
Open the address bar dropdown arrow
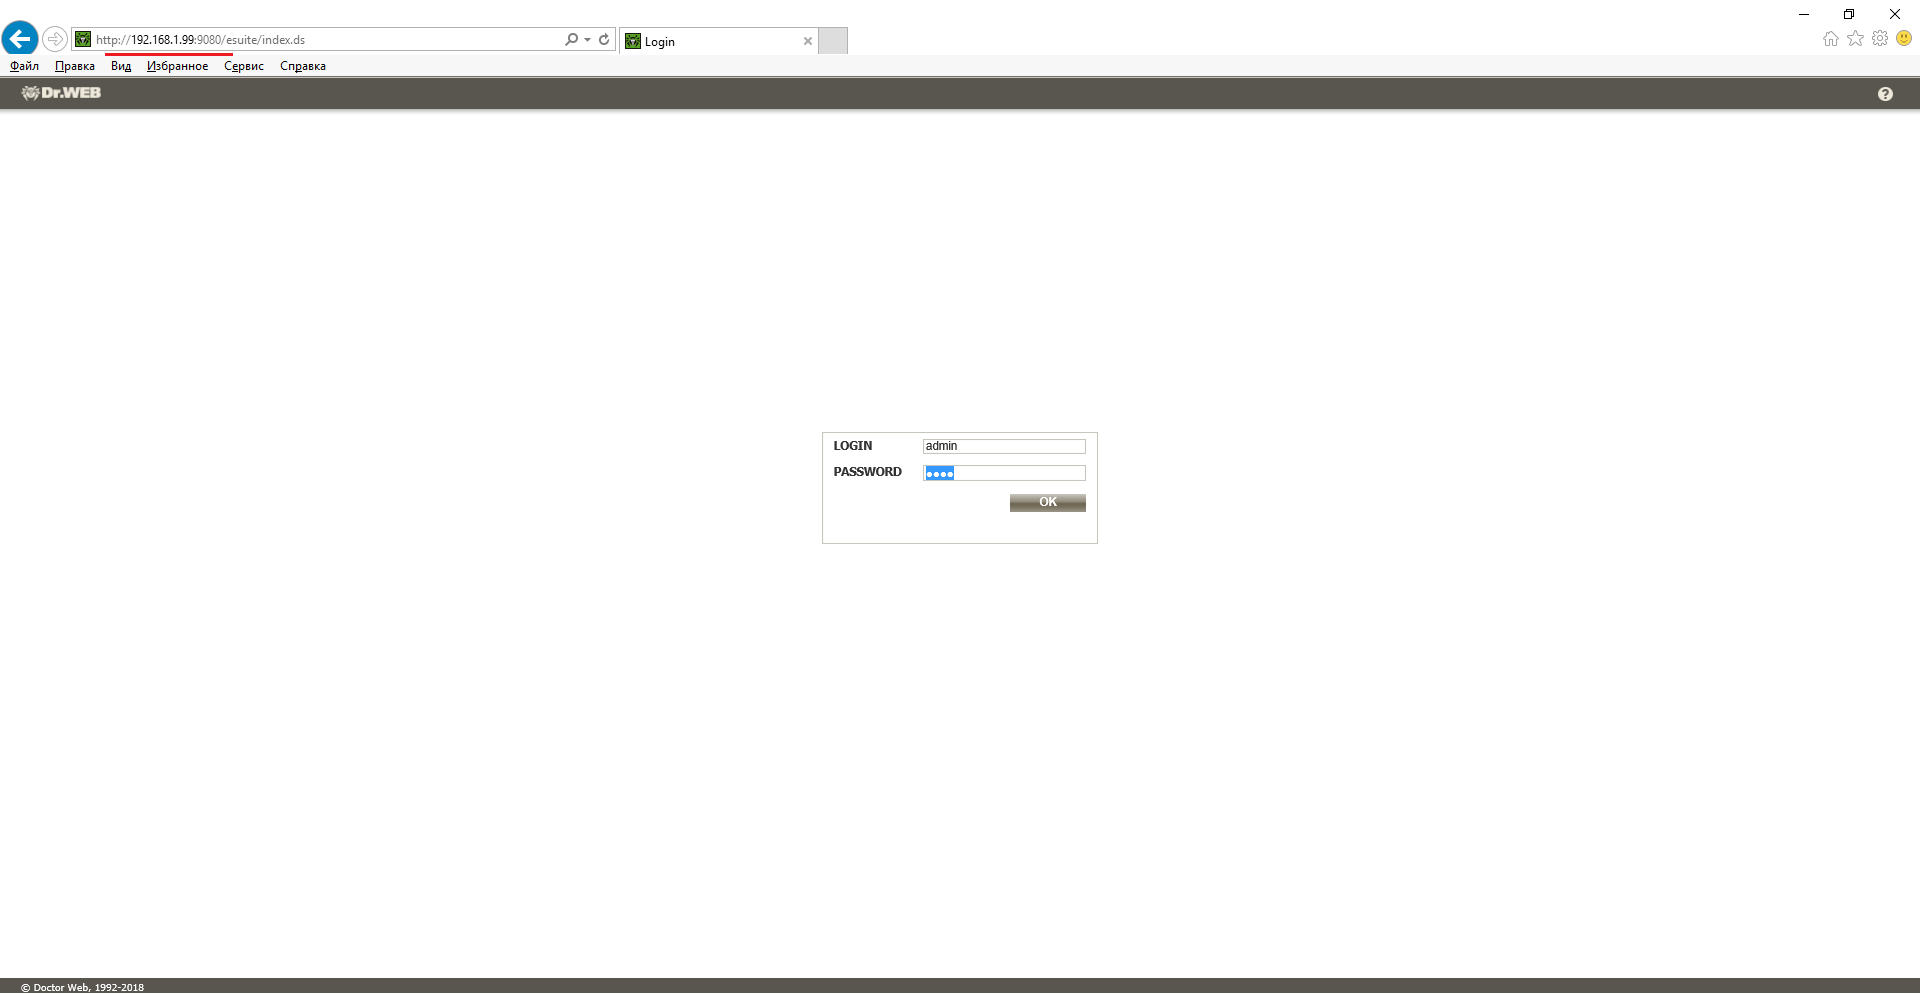587,40
